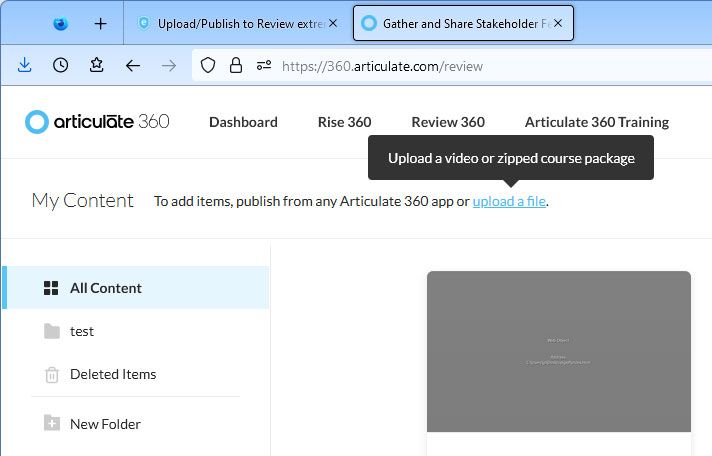
Task: Open the downloads panel icon
Action: click(25, 65)
